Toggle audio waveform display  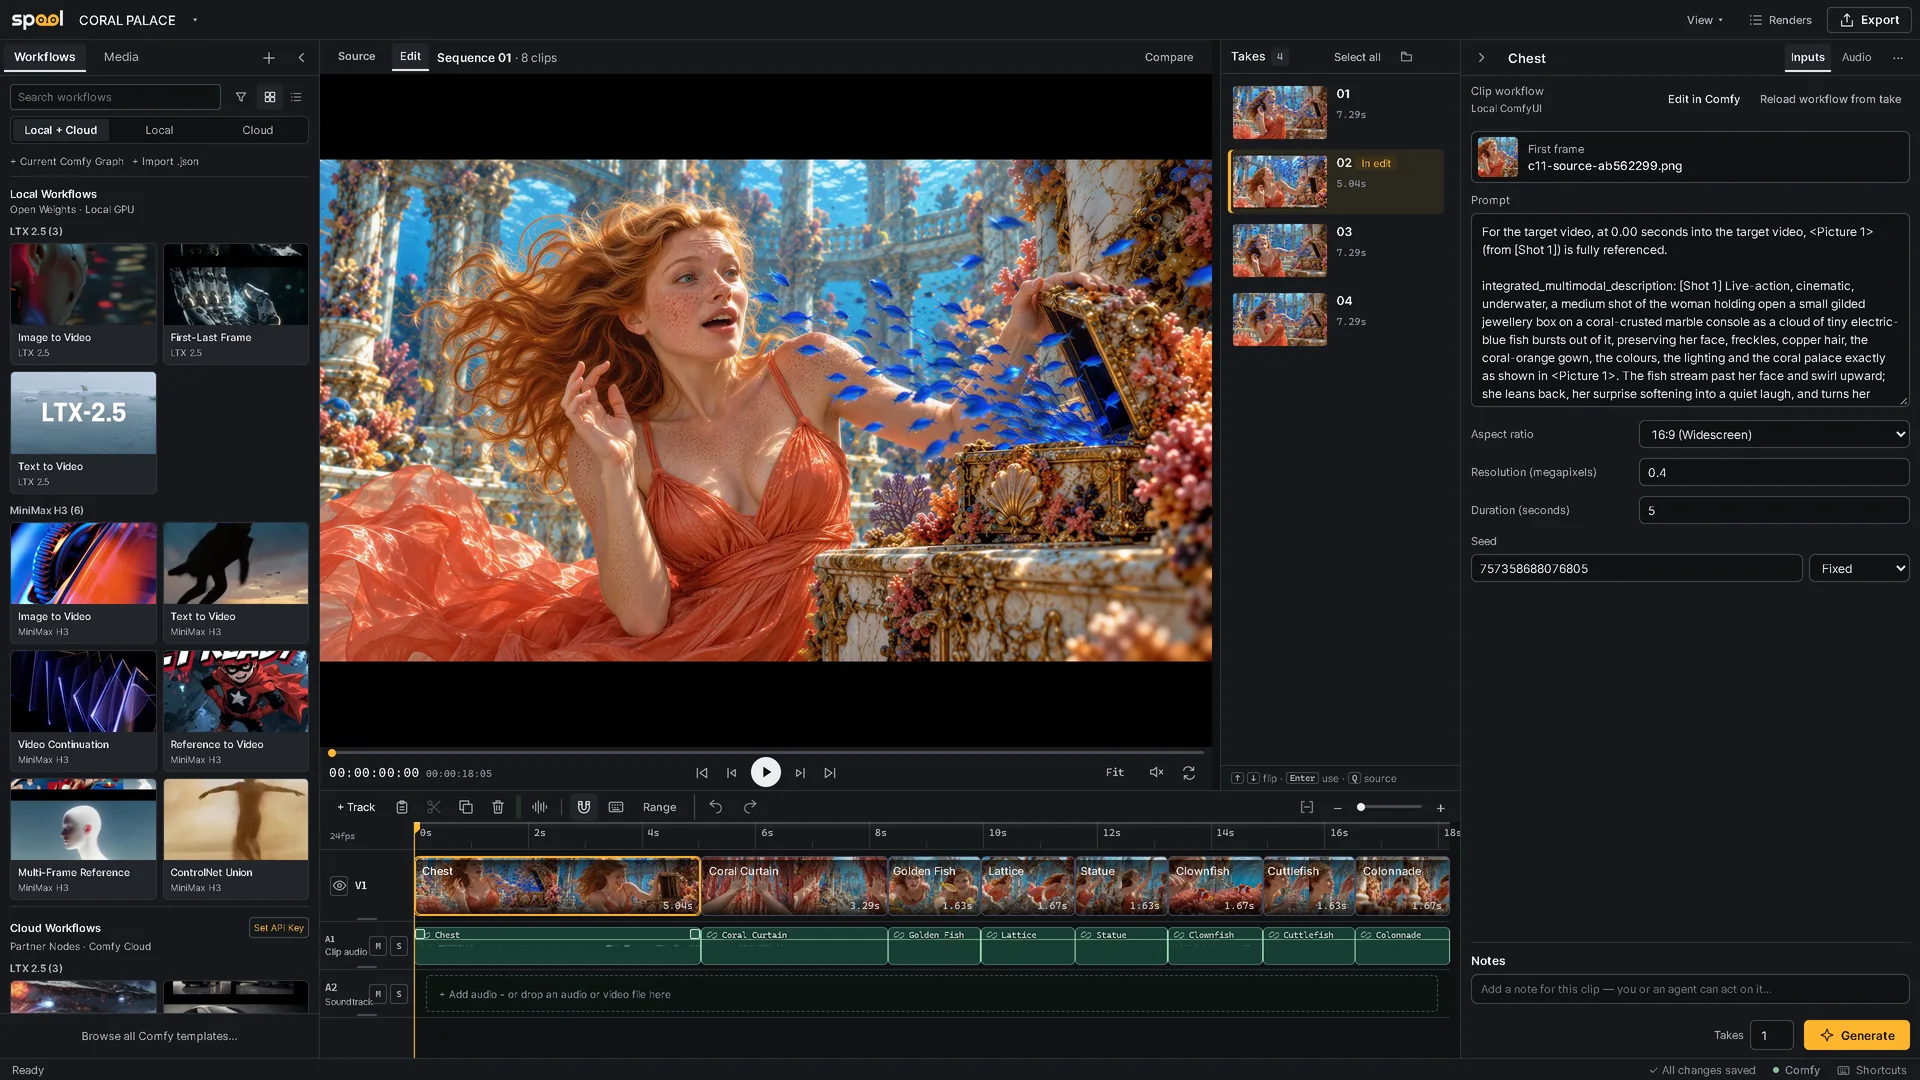click(x=540, y=807)
